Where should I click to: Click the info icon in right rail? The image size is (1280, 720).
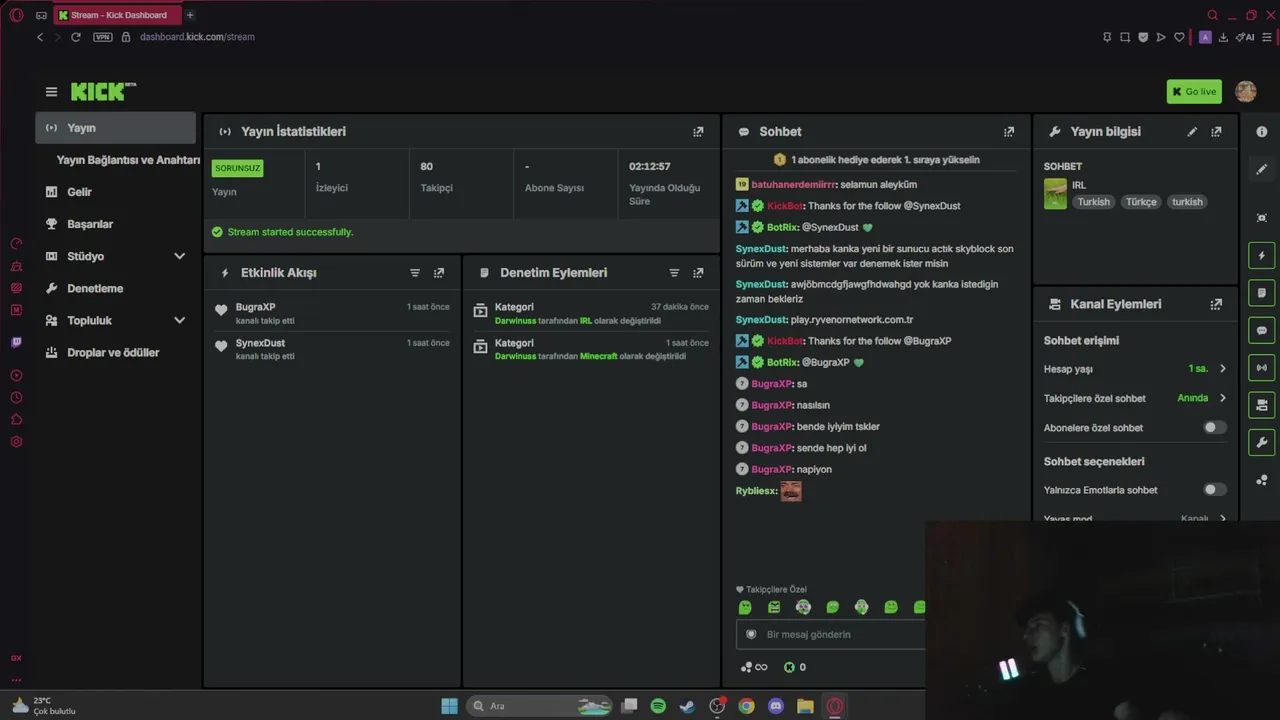point(1262,132)
